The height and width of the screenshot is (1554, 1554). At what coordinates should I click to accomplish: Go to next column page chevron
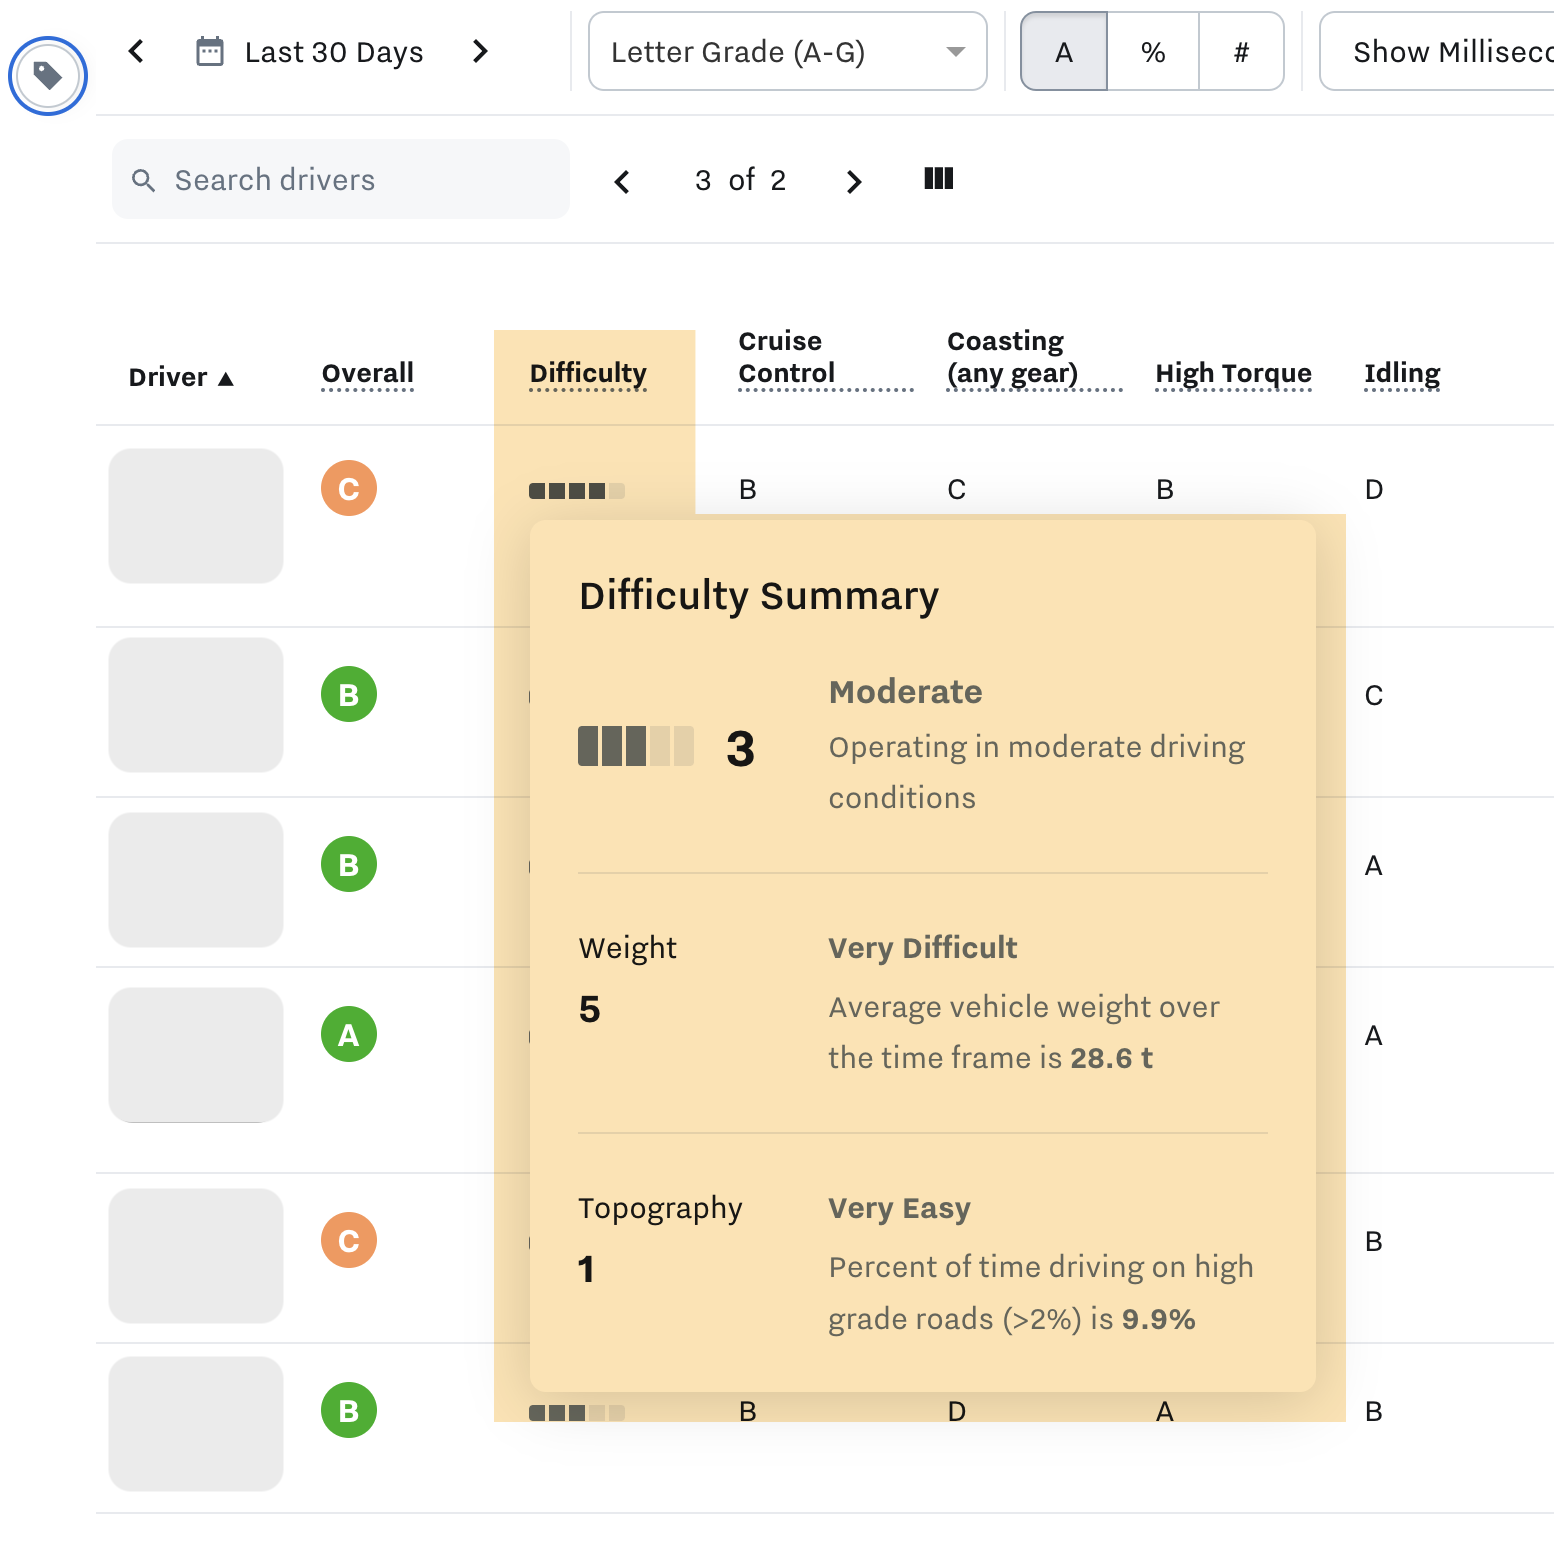click(853, 181)
